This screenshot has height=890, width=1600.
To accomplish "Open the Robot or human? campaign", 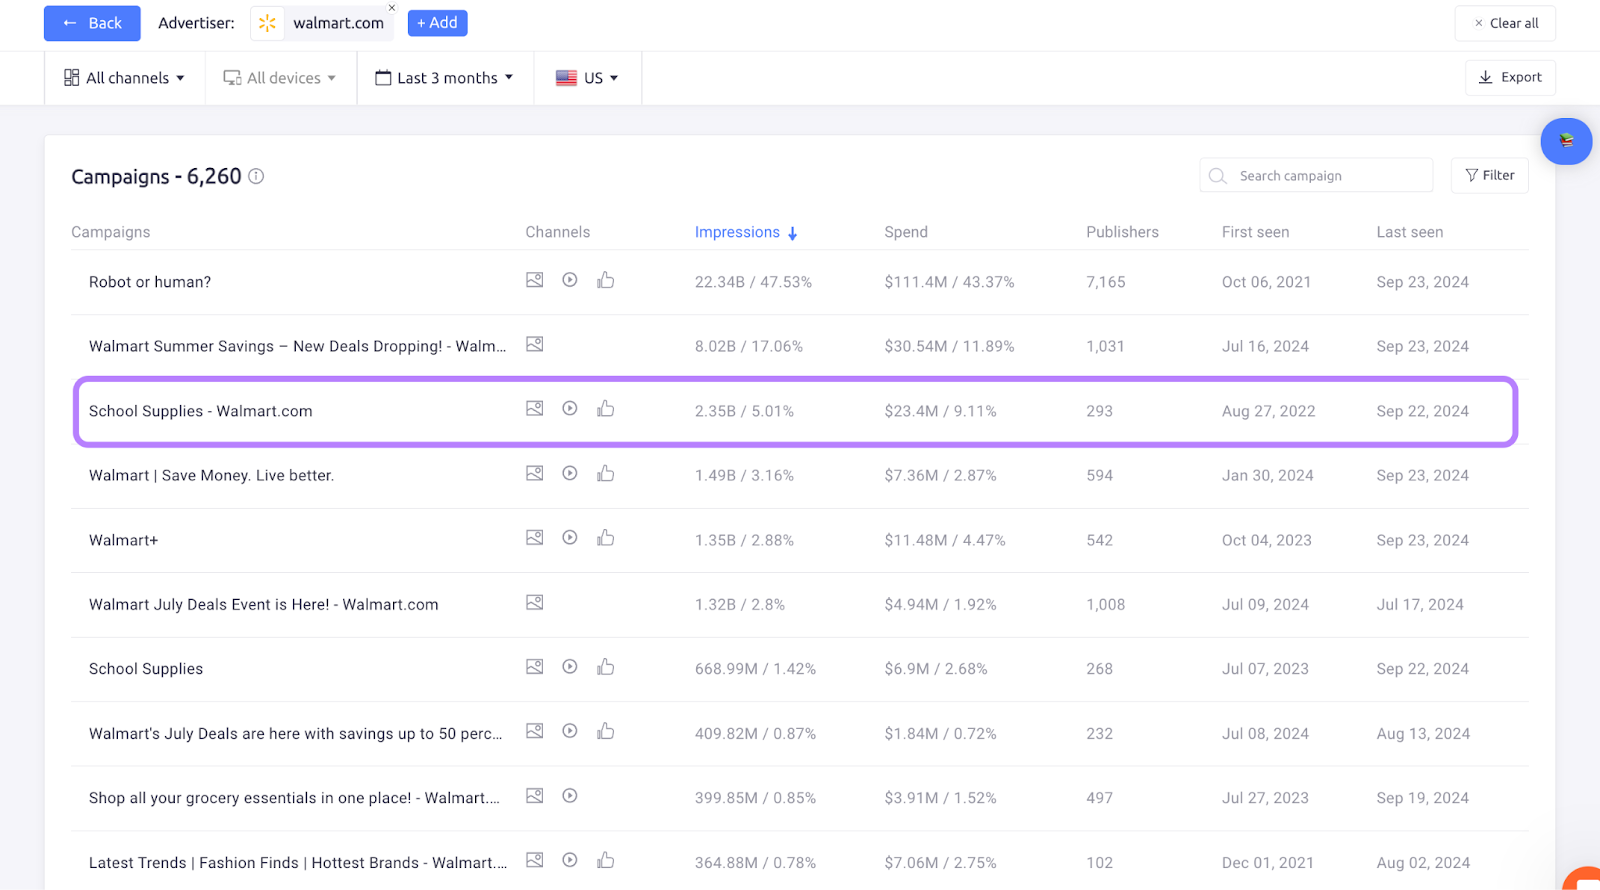I will pyautogui.click(x=150, y=282).
